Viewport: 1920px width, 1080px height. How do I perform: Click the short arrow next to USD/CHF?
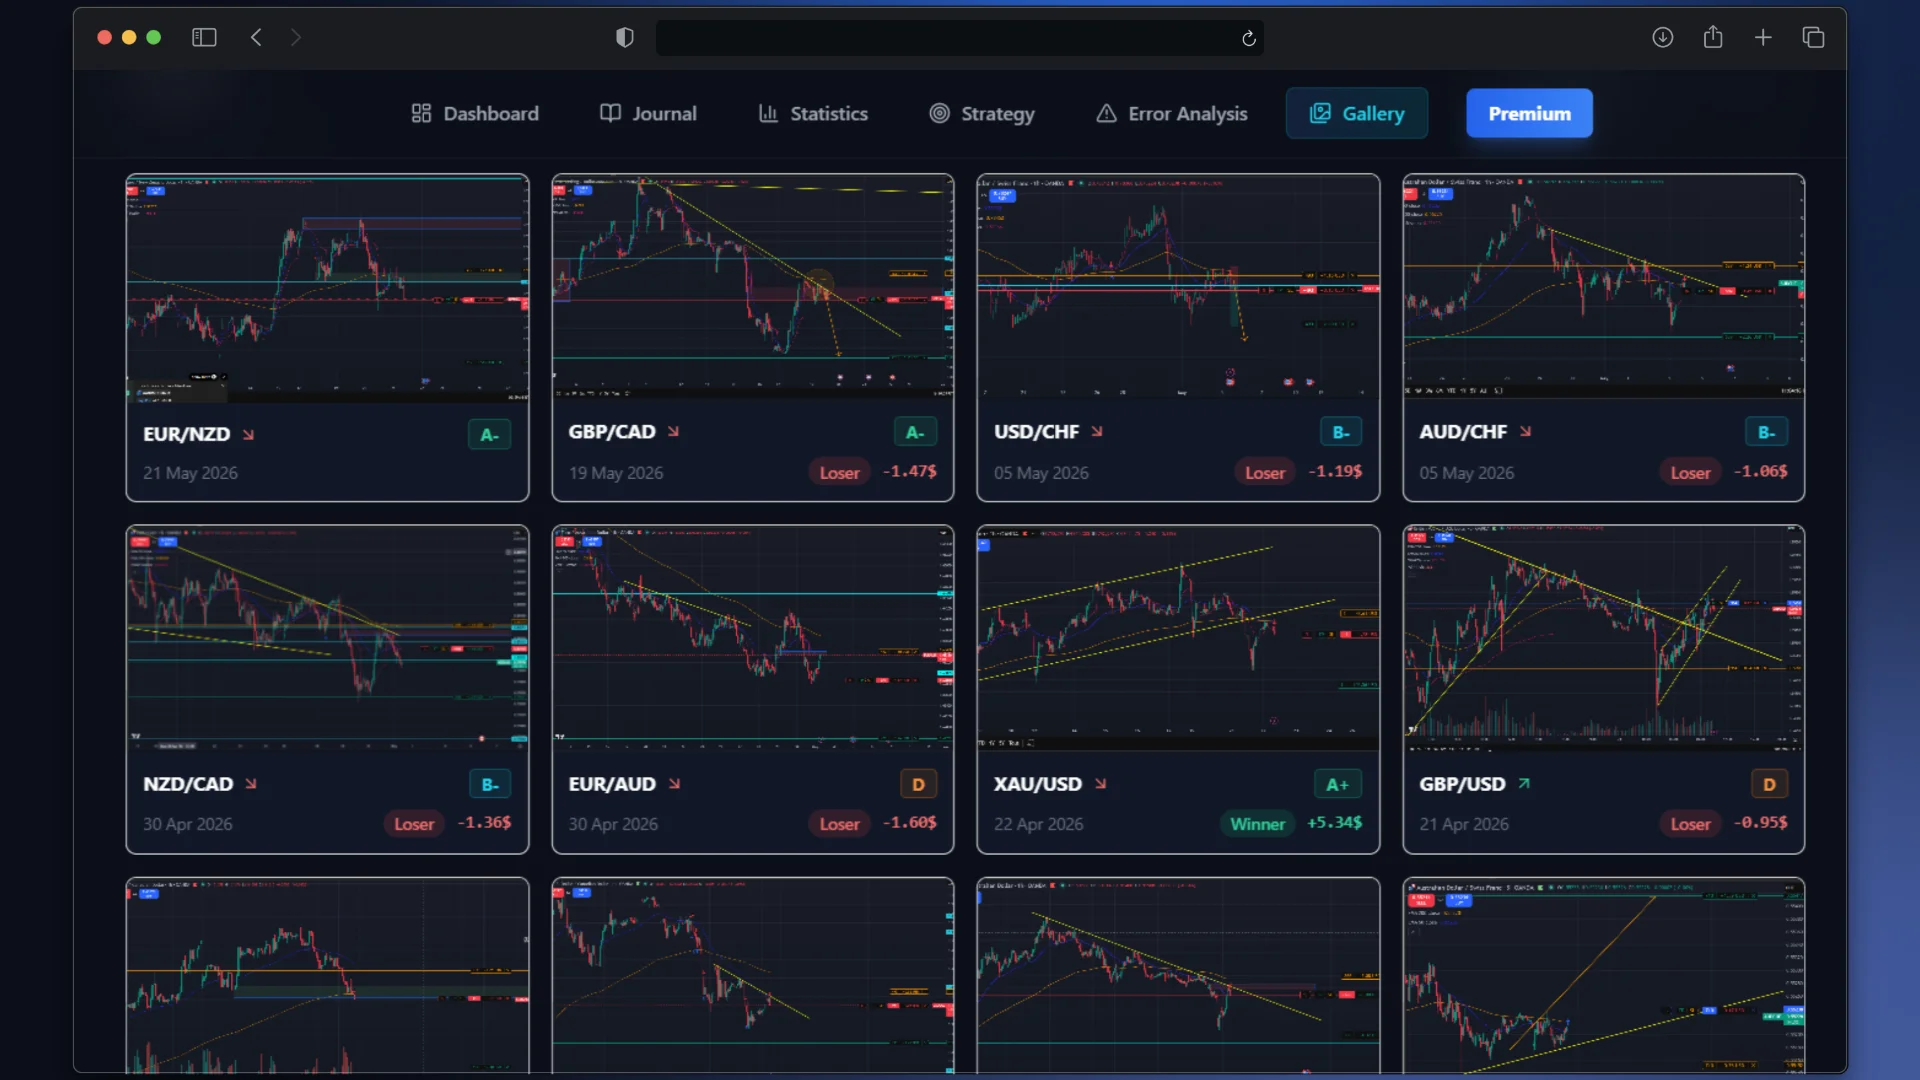click(1097, 431)
